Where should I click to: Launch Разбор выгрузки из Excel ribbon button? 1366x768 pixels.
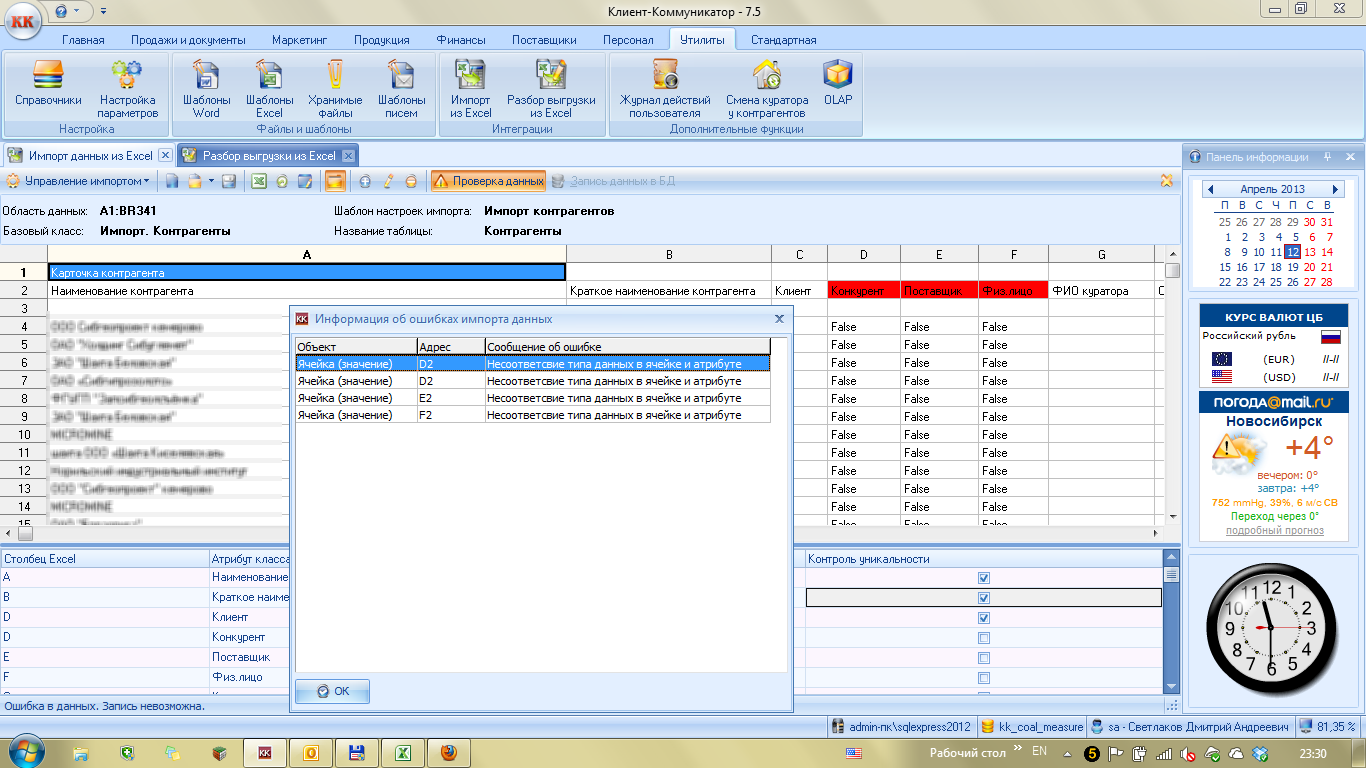click(551, 88)
